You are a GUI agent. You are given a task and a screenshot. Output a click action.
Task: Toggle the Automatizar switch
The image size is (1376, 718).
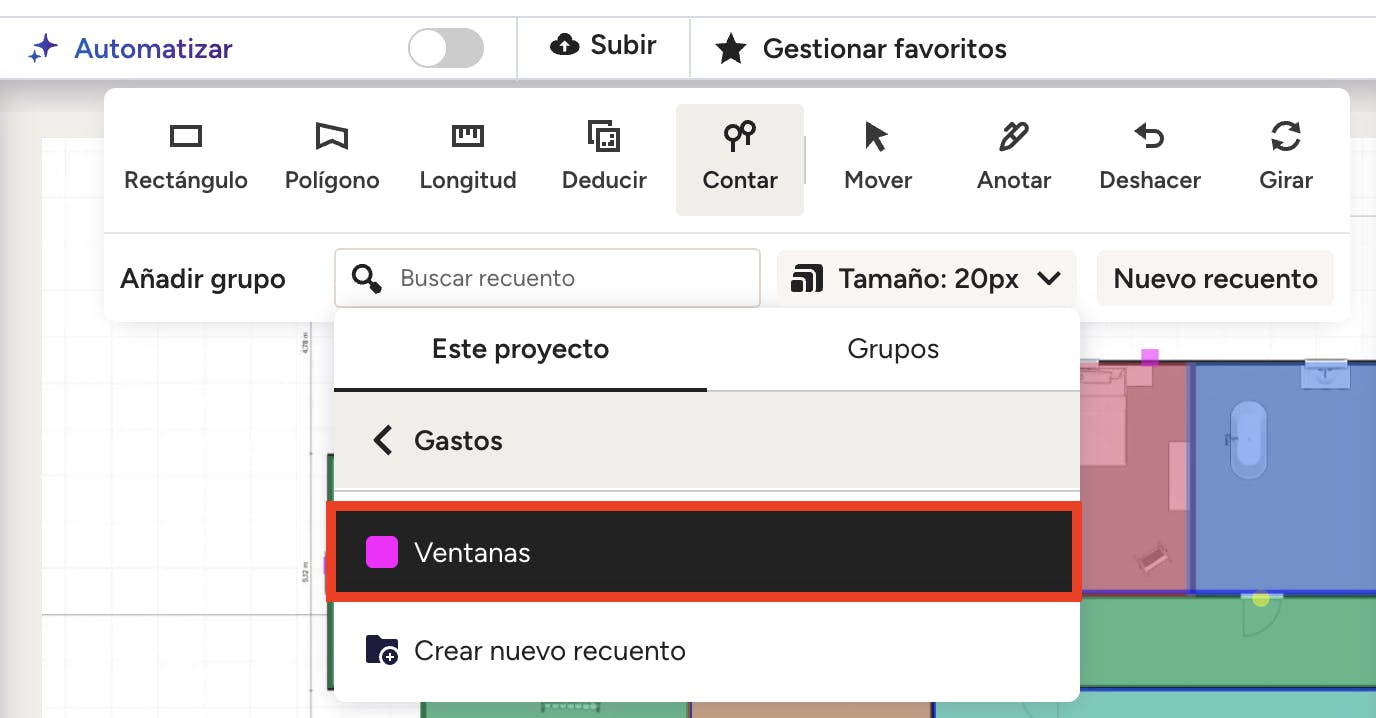[x=446, y=48]
